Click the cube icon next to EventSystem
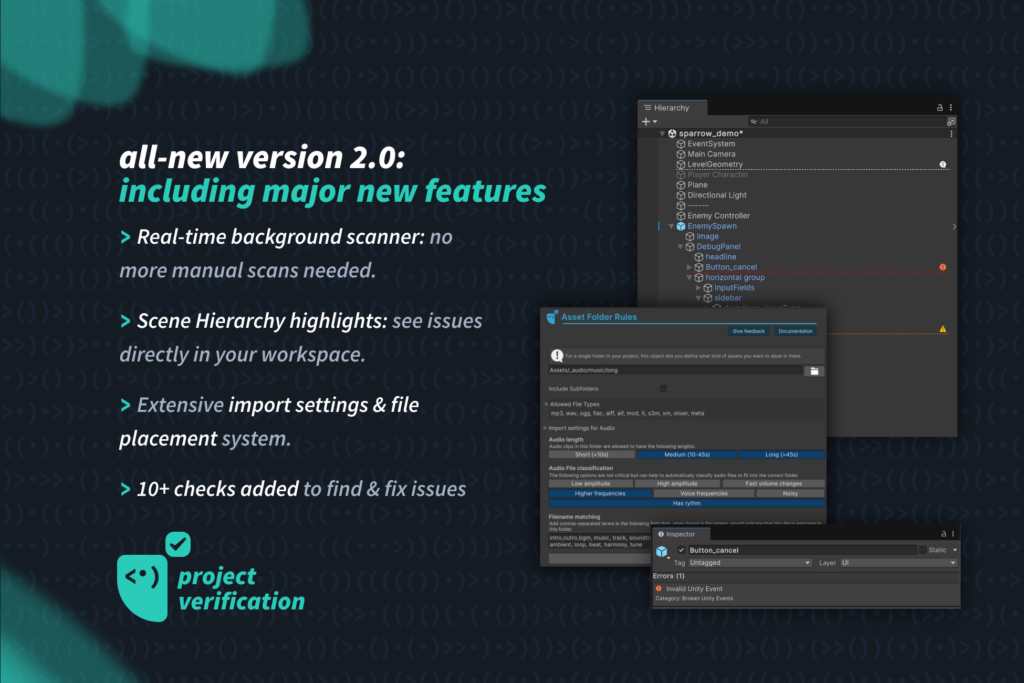This screenshot has height=683, width=1024. click(680, 144)
